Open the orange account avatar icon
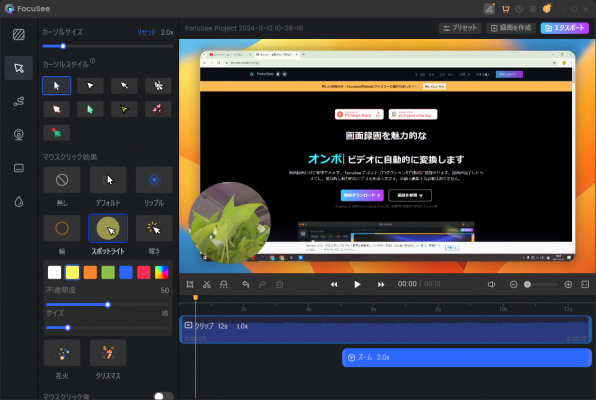The image size is (596, 400). pos(547,8)
